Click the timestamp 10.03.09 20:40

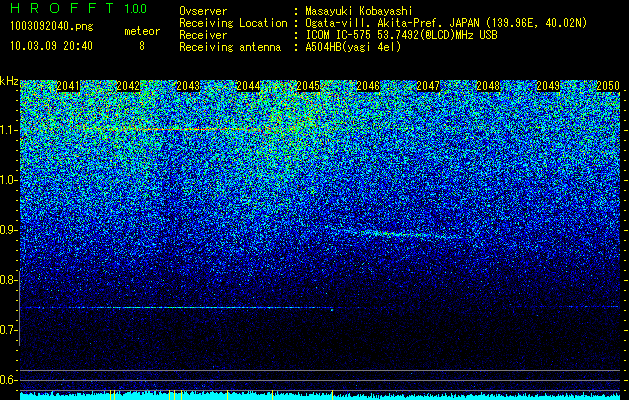coord(51,46)
